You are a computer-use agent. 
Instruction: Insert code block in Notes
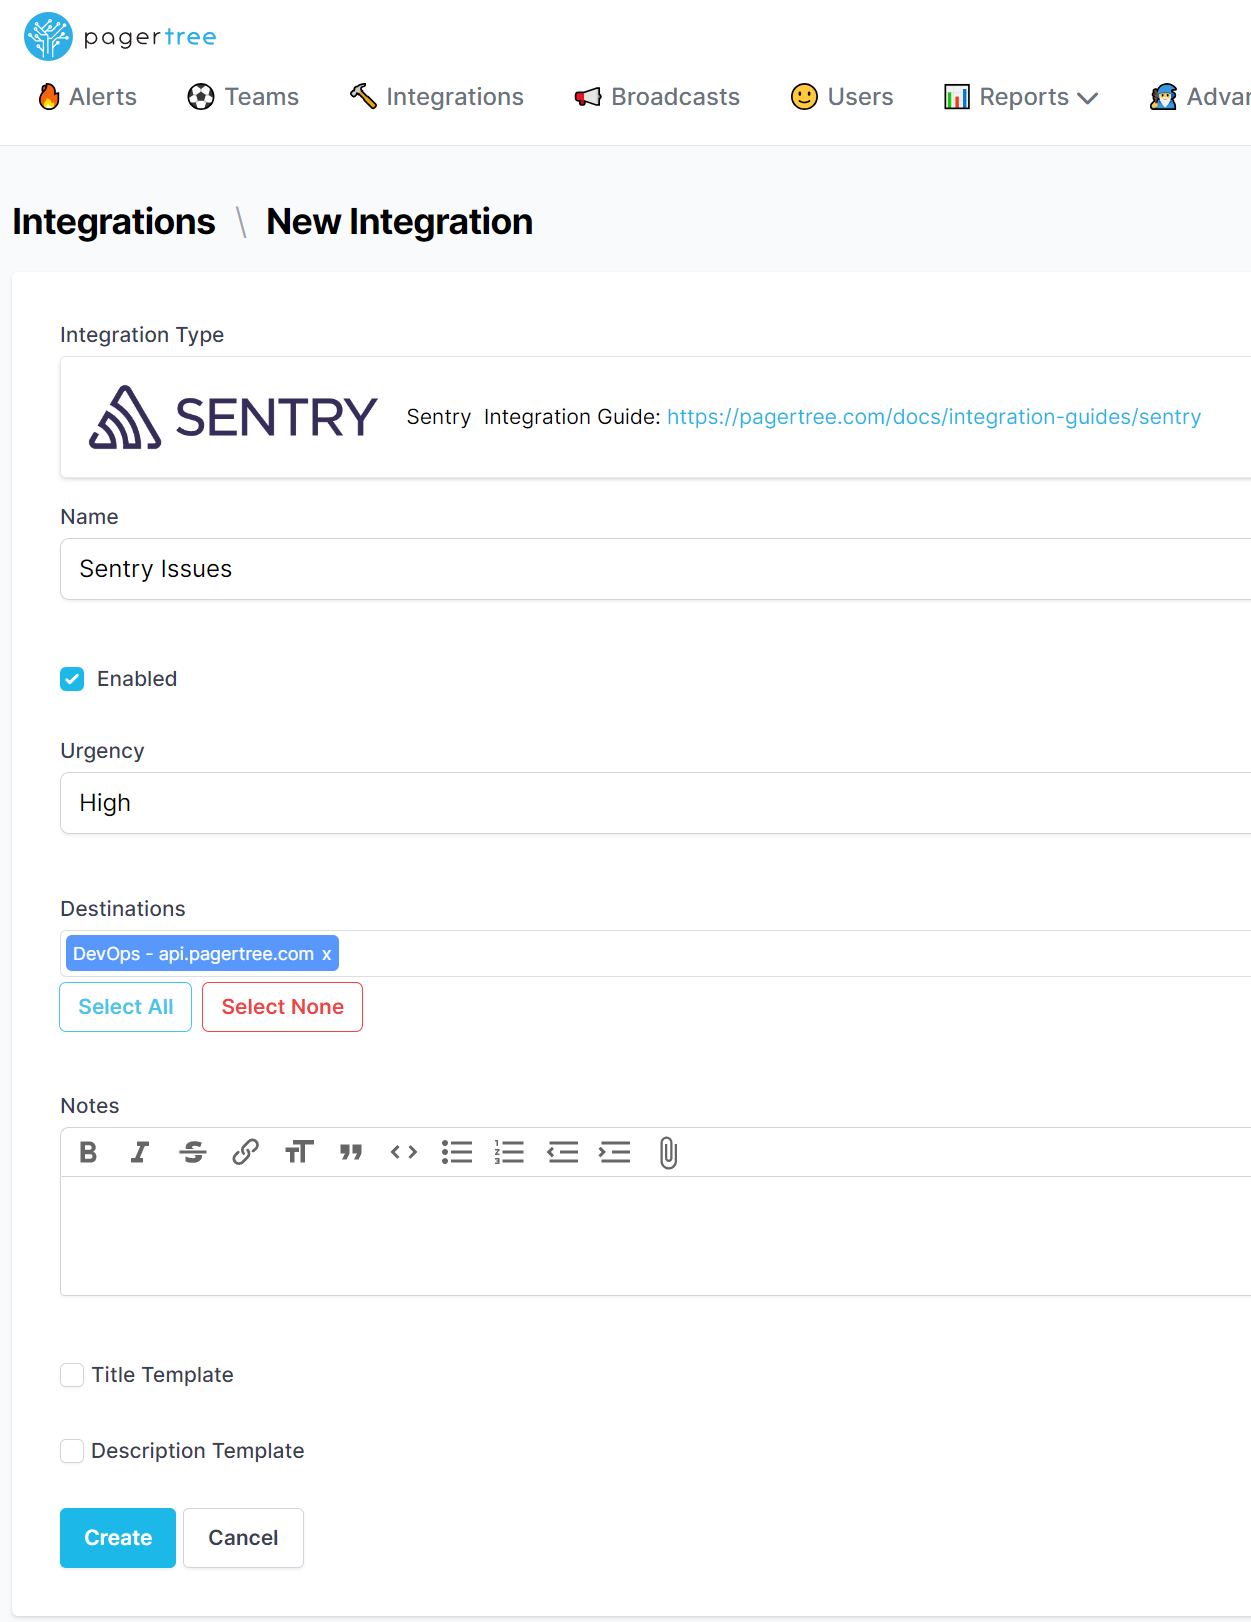[404, 1152]
